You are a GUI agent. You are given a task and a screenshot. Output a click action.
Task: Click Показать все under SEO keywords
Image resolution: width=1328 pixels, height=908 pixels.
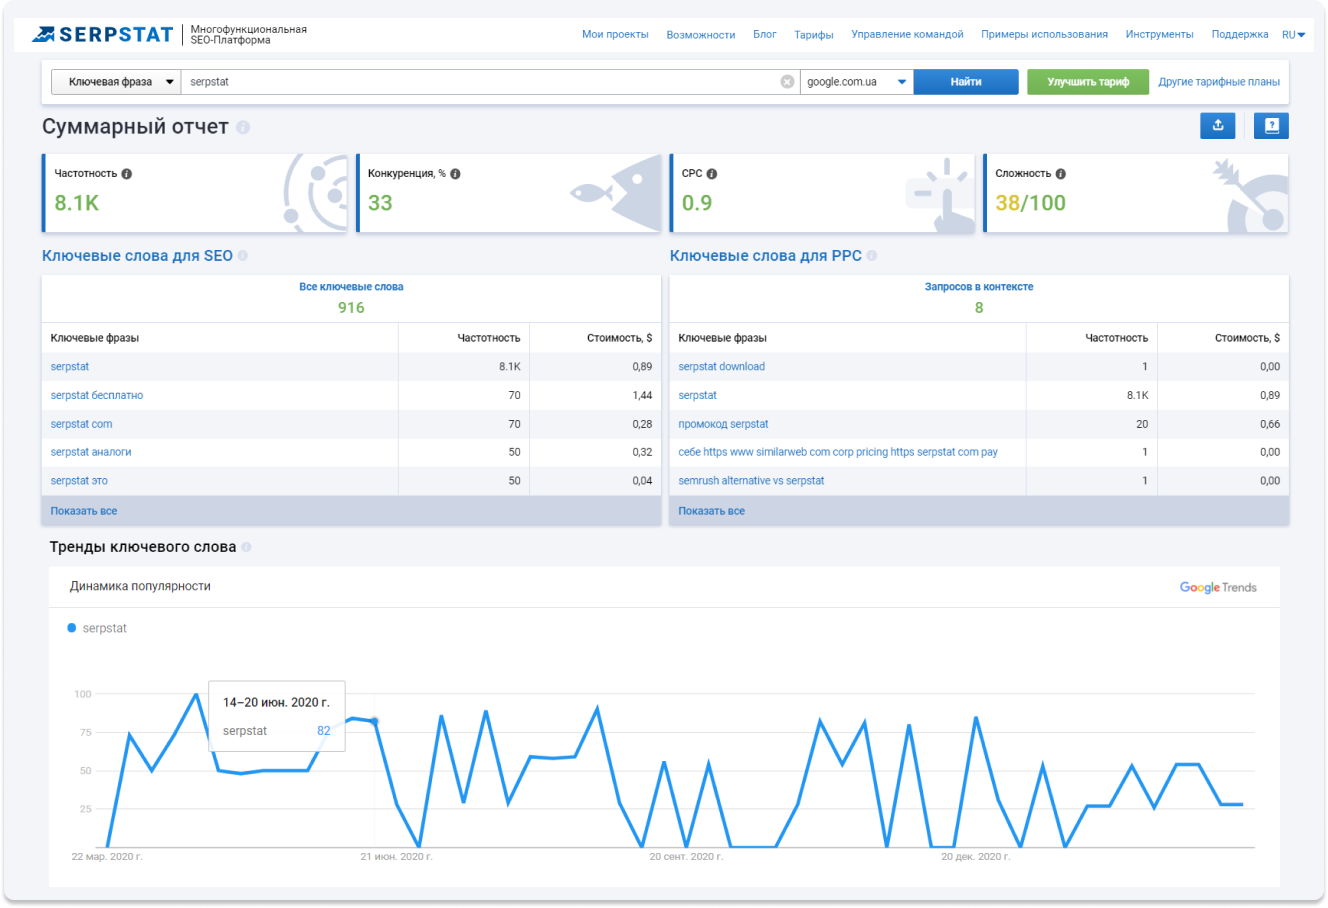tap(84, 511)
